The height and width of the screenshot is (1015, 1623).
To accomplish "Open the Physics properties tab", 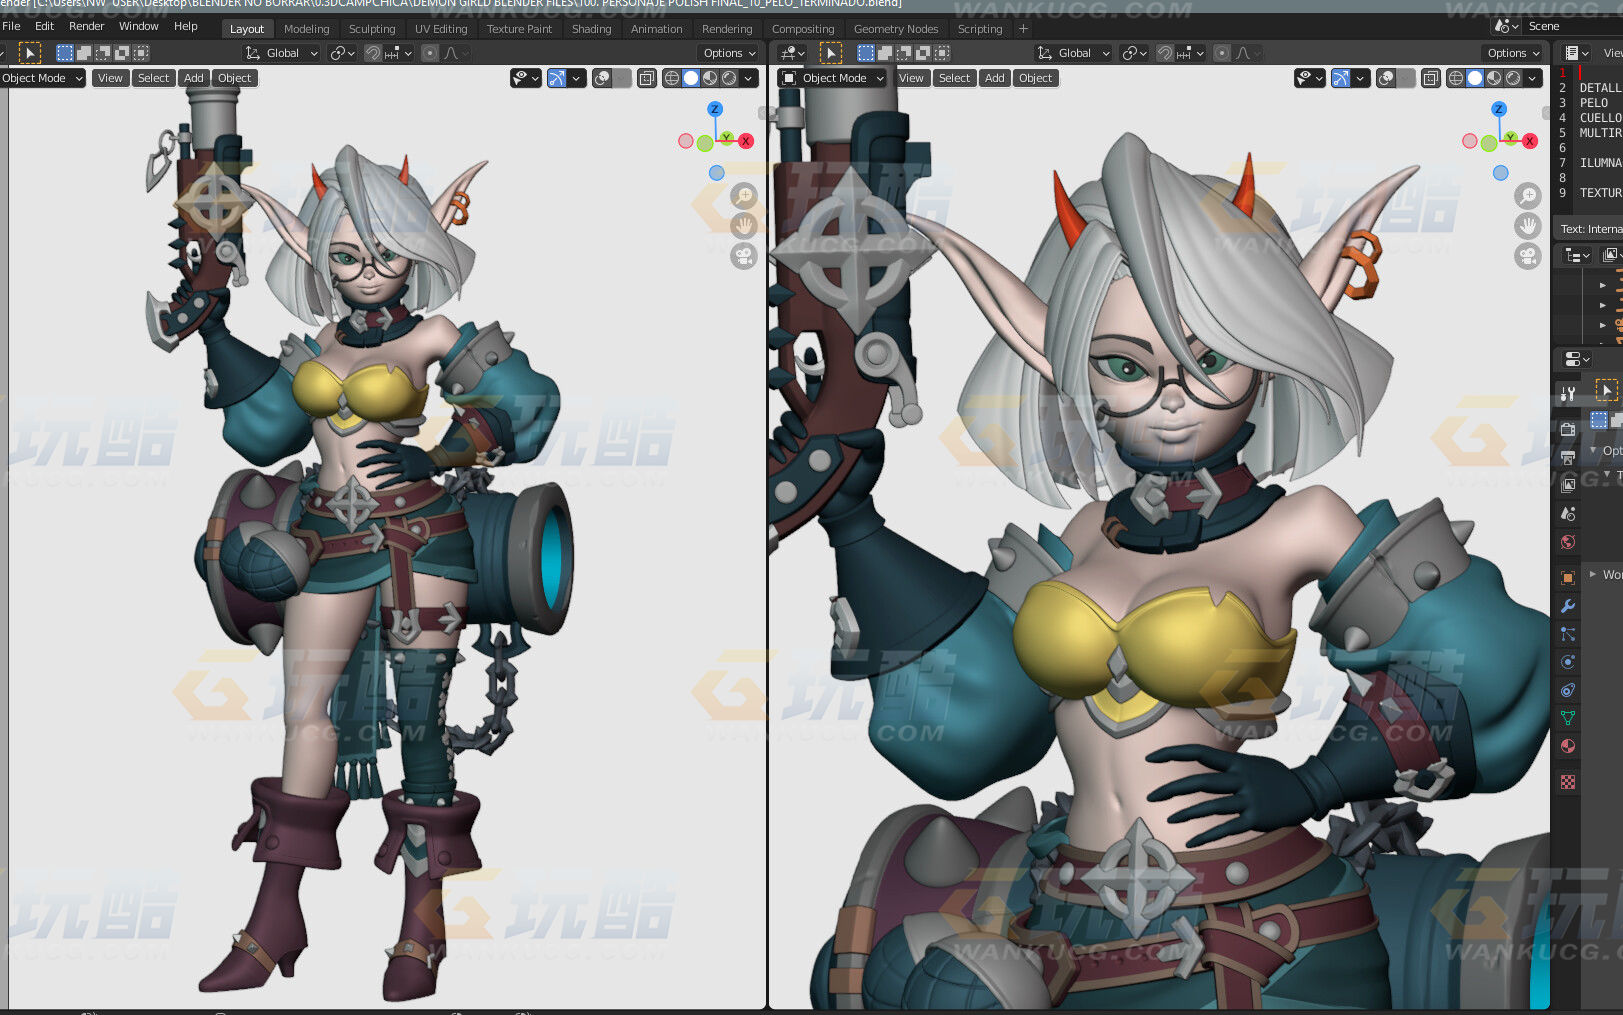I will (1567, 662).
